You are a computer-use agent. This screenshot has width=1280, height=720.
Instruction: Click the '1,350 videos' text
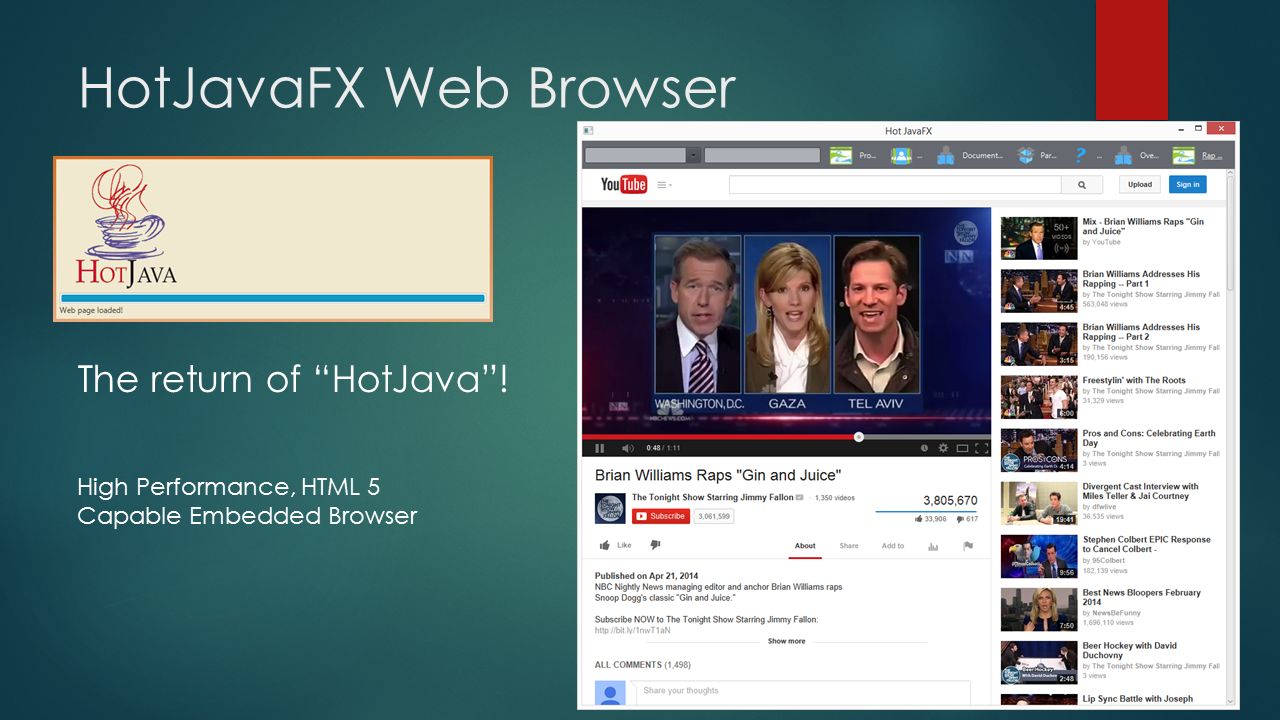point(835,498)
